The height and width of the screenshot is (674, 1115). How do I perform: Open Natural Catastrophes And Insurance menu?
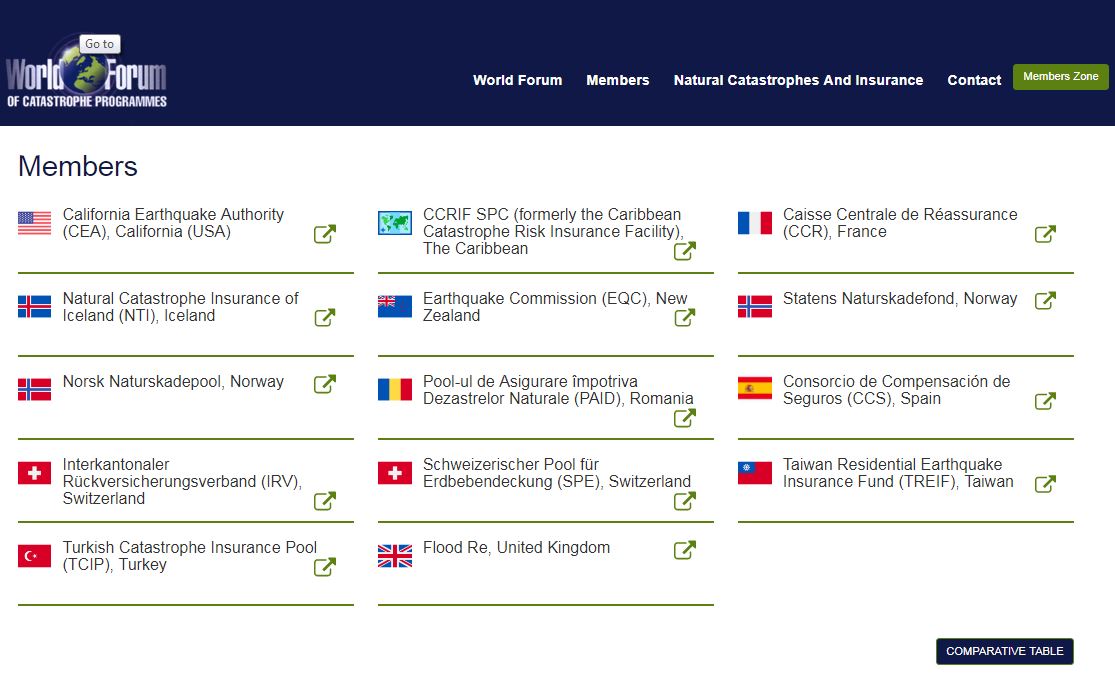(x=799, y=80)
